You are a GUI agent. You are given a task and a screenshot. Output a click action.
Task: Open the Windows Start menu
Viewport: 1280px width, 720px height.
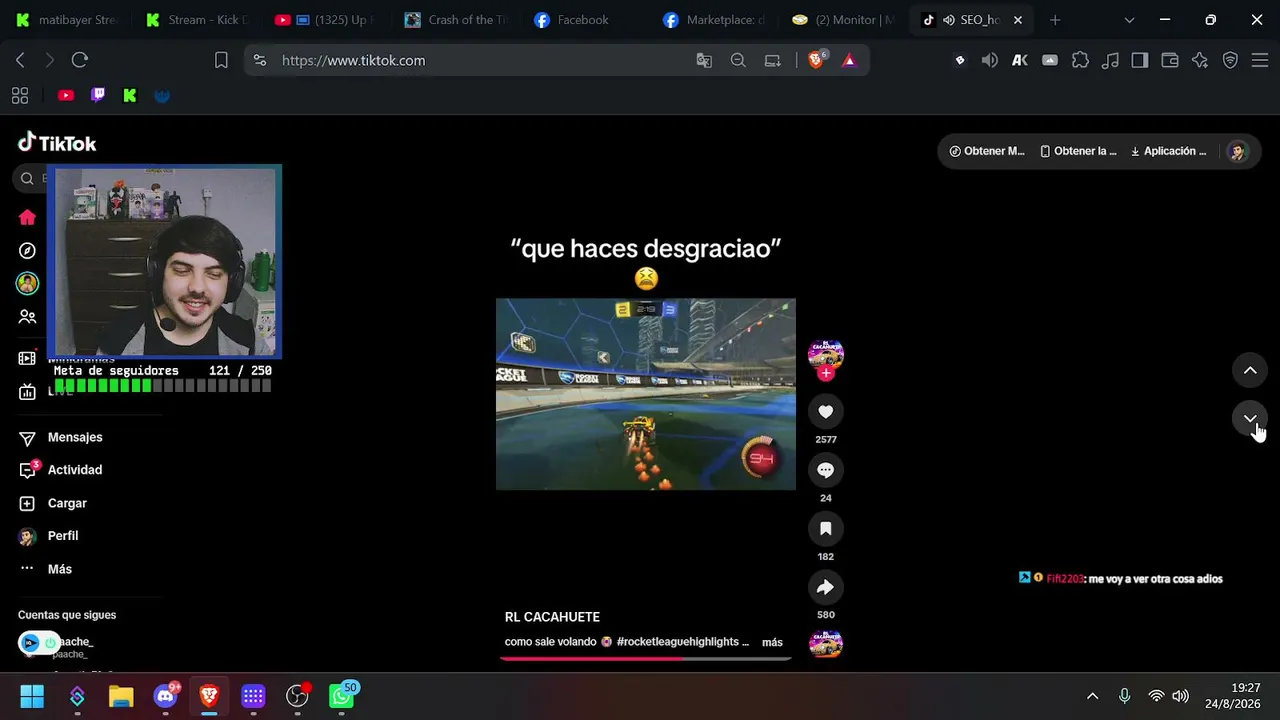(x=32, y=696)
